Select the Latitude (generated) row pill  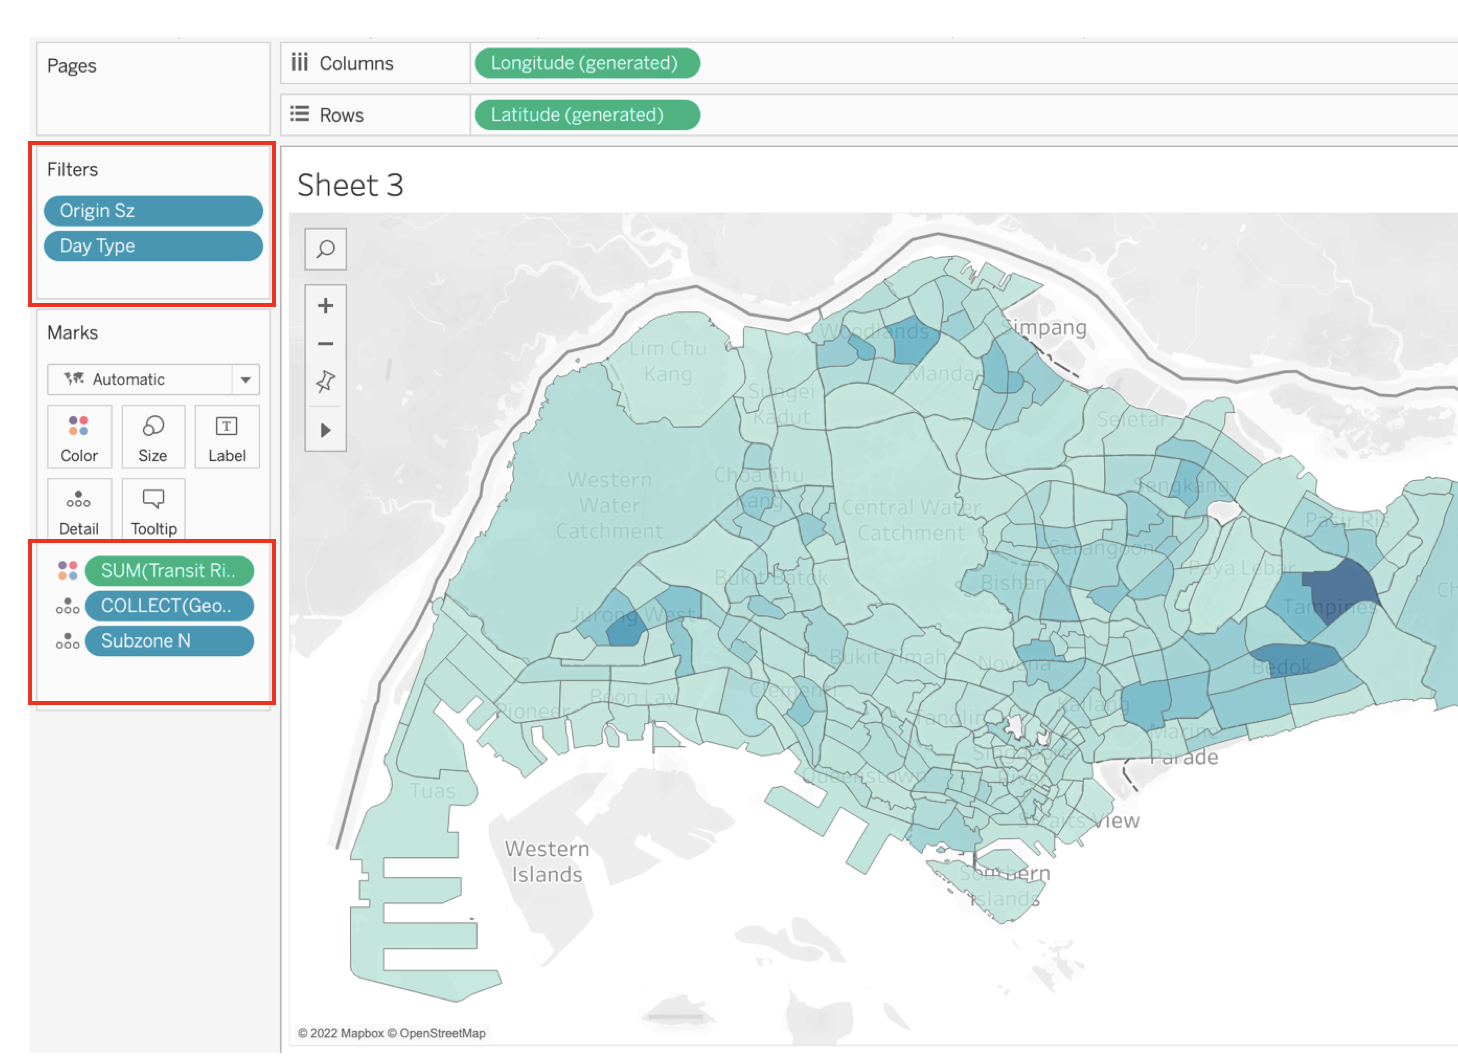tap(585, 115)
